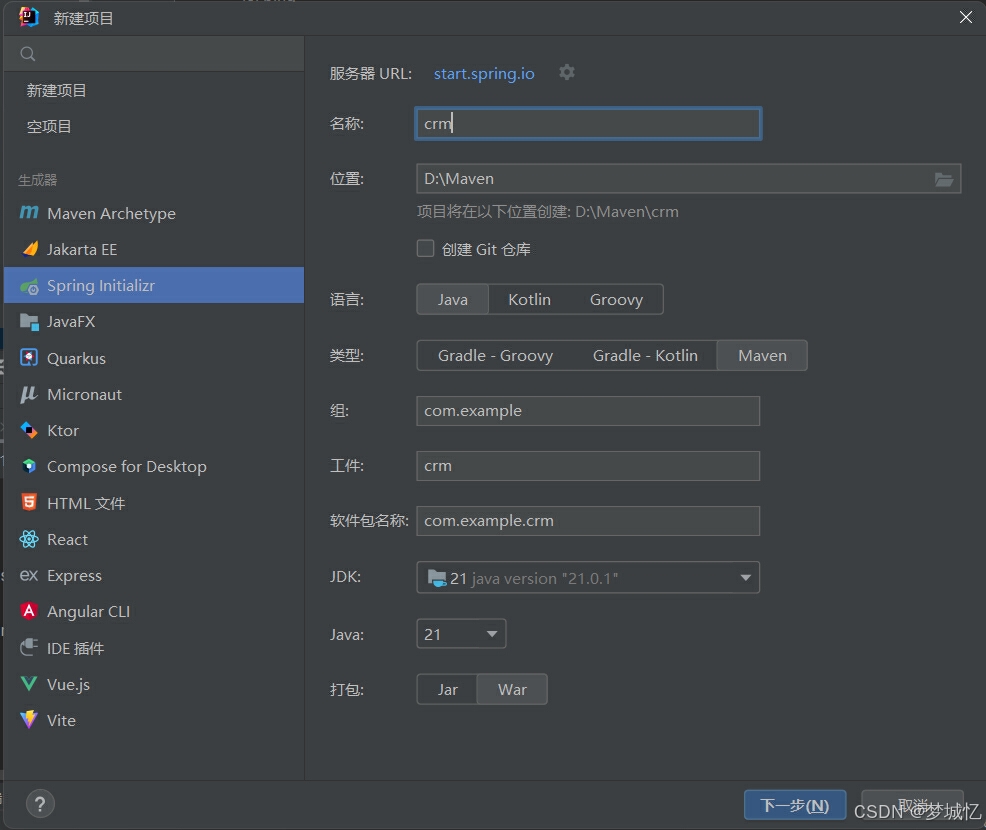Select the Quarkus generator icon

coord(29,358)
